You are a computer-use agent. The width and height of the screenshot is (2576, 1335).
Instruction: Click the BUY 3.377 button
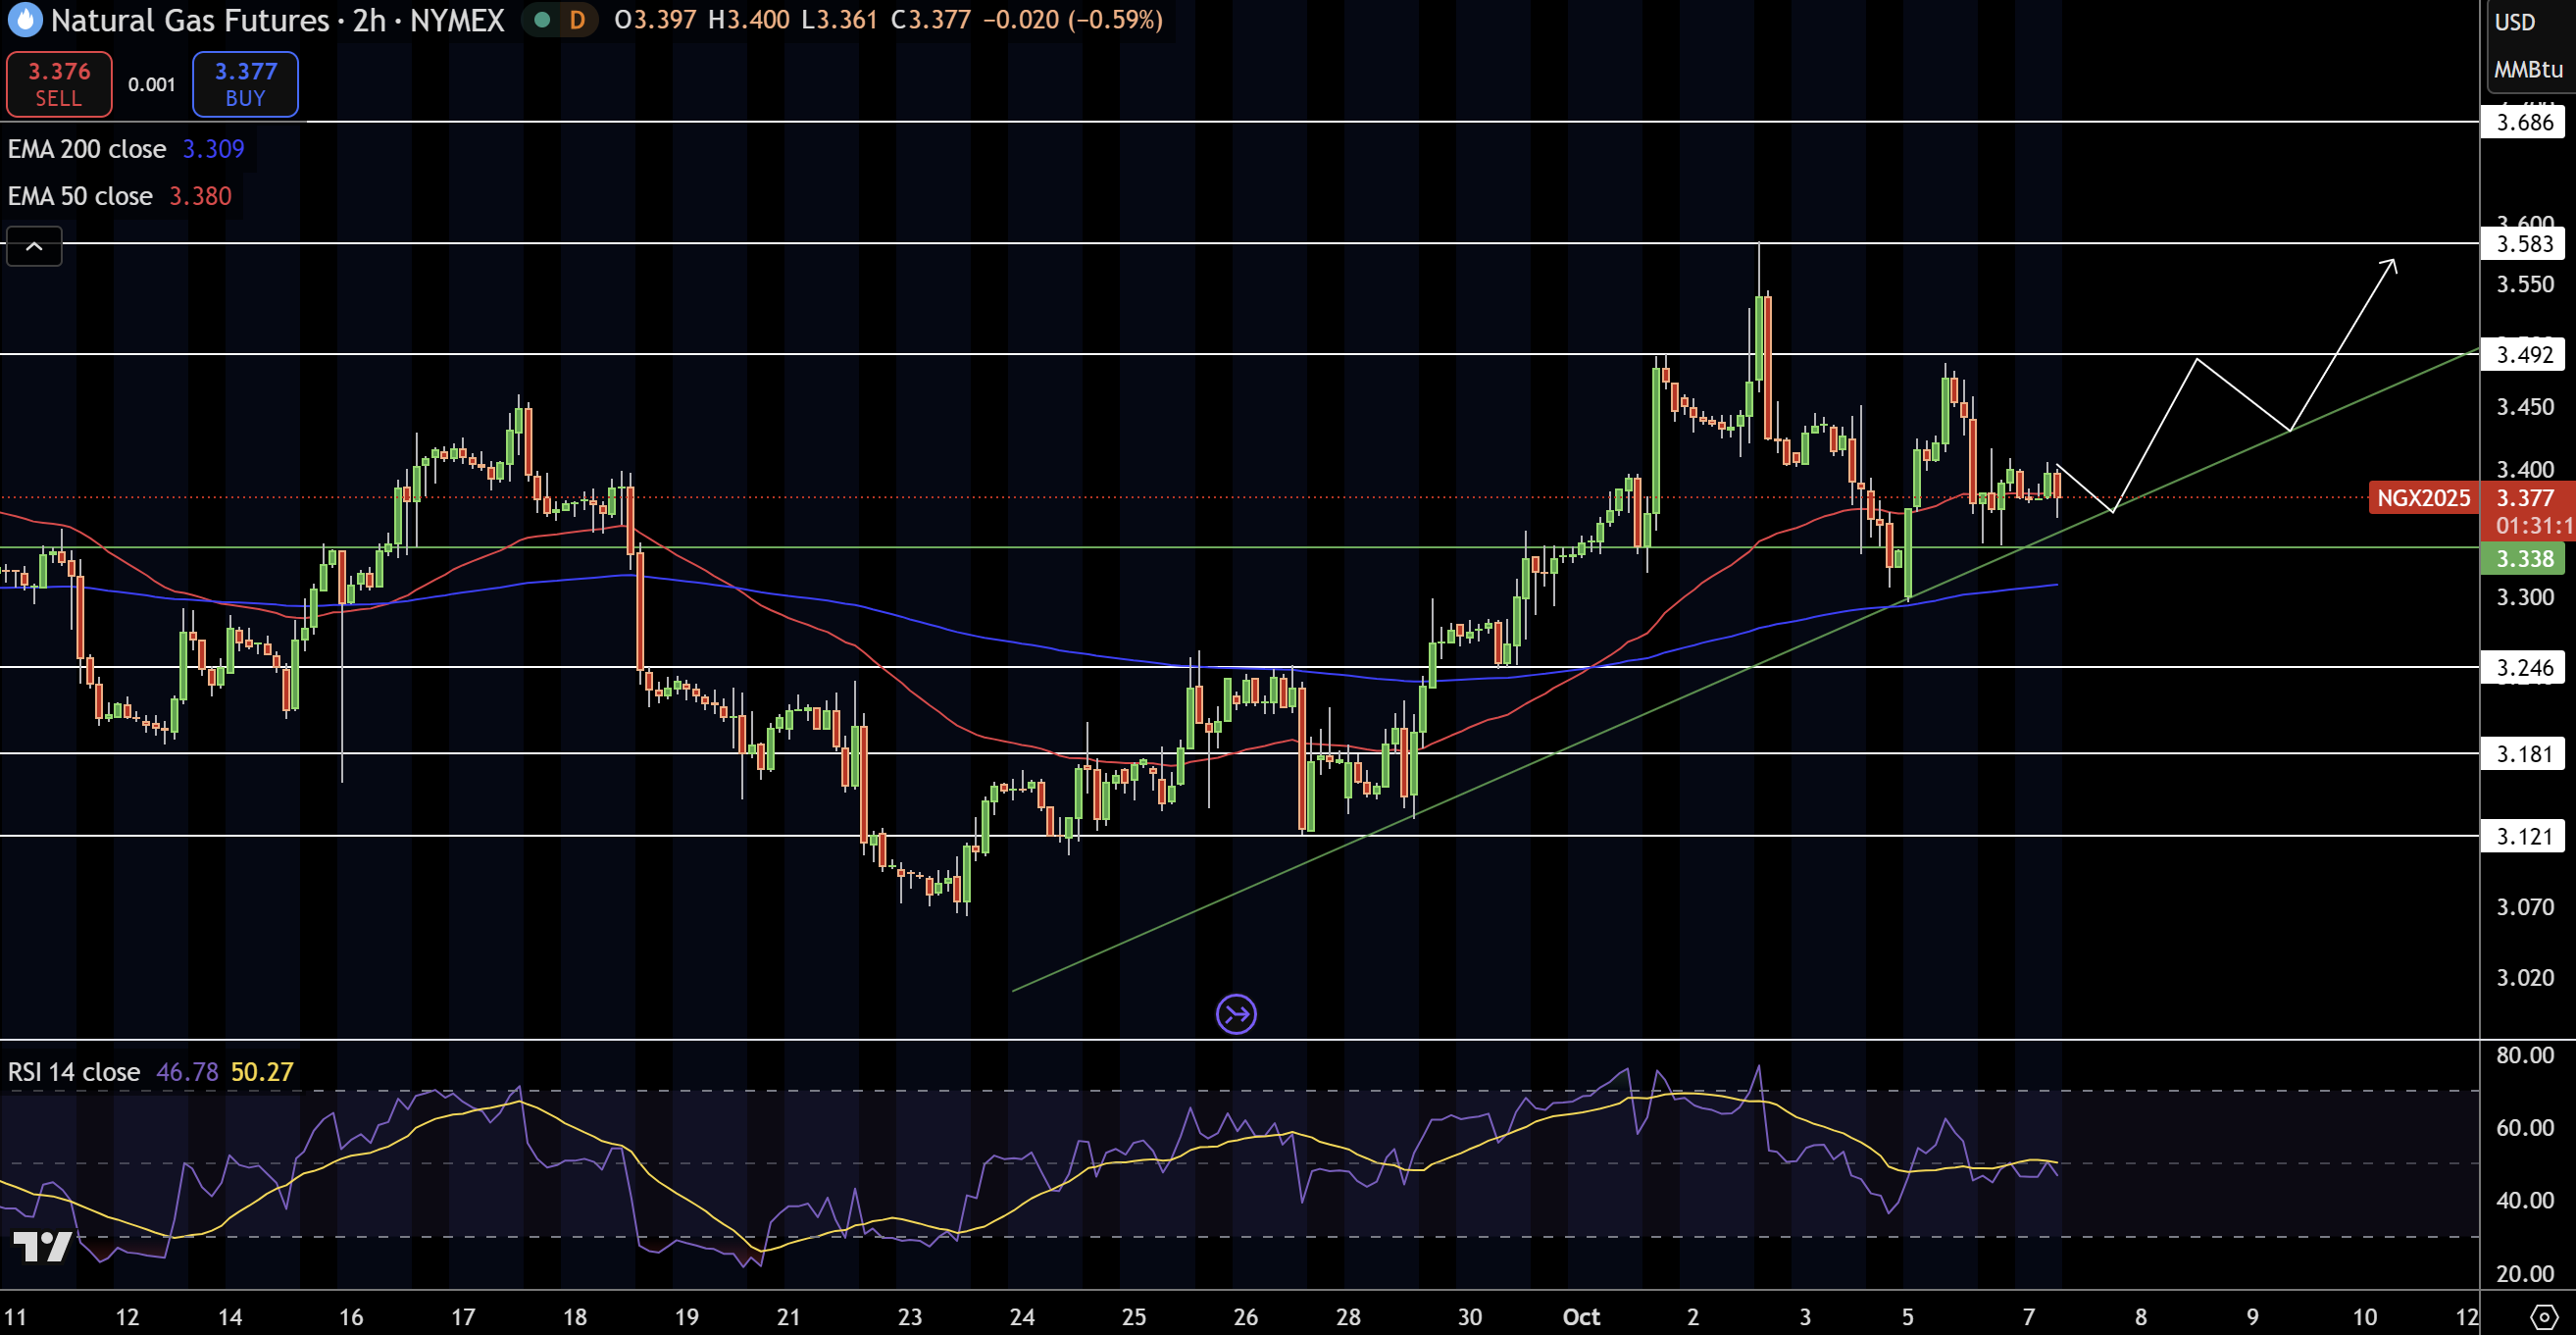pyautogui.click(x=245, y=84)
